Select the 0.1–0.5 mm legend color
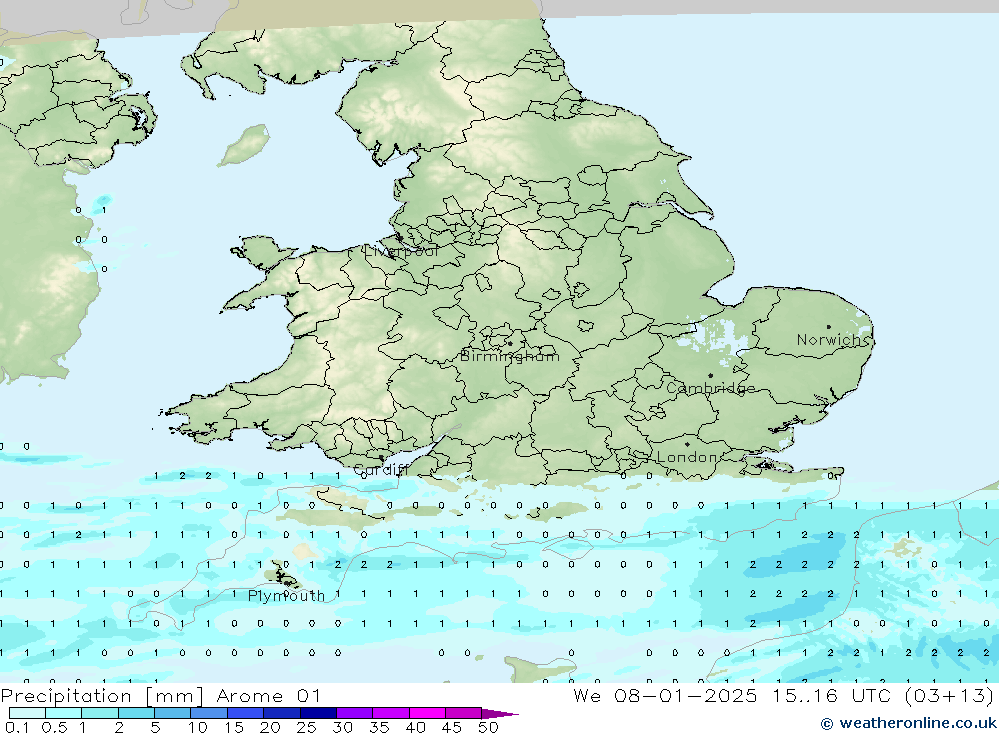1000x733 pixels. click(x=27, y=713)
